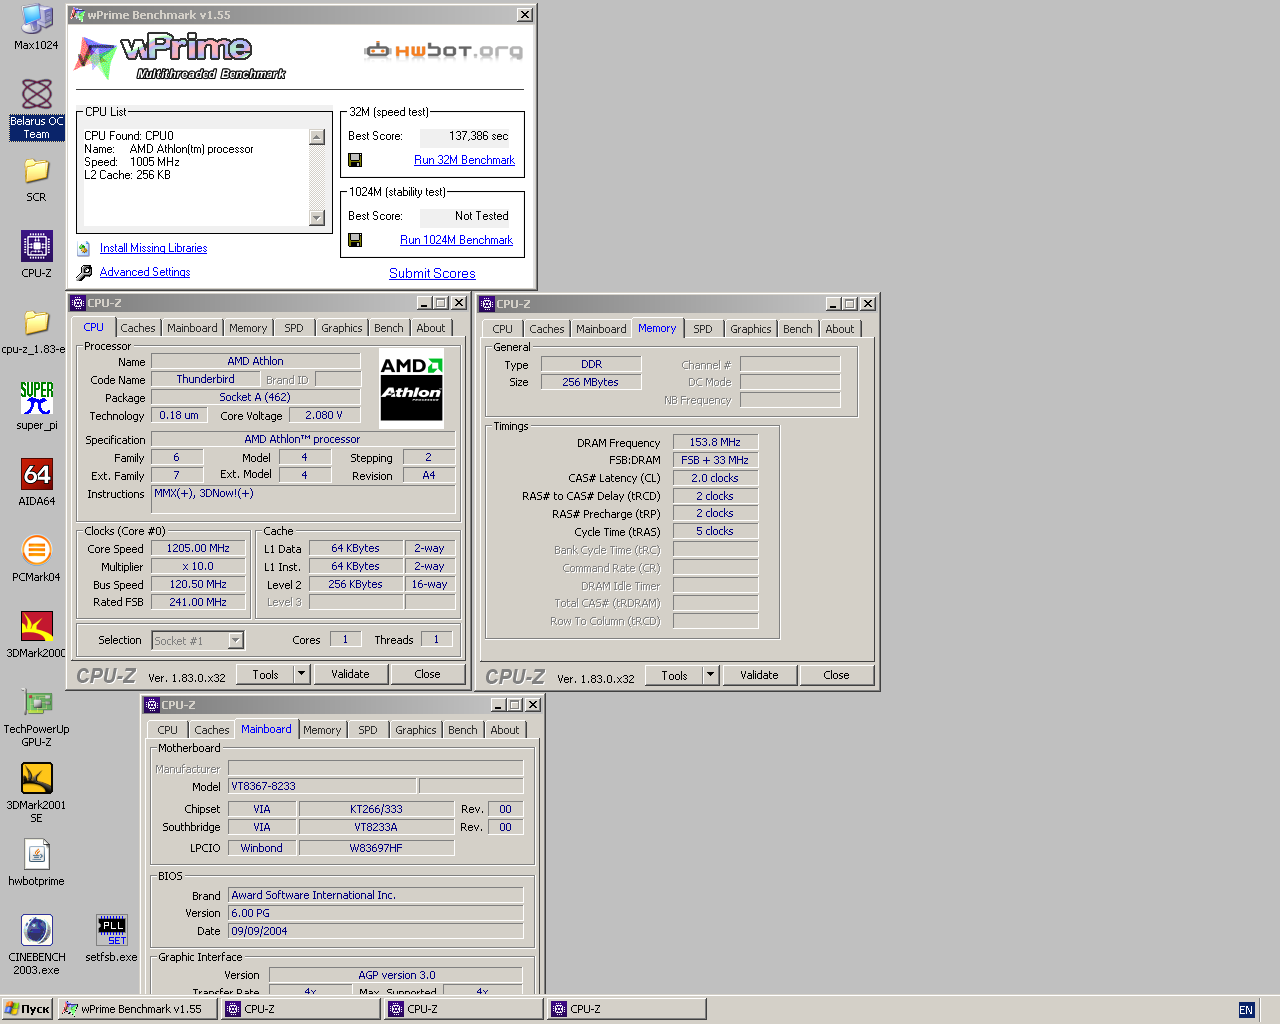Screen dimensions: 1280x1024
Task: Click Validate in the CPU-Z Memory window
Action: point(759,675)
